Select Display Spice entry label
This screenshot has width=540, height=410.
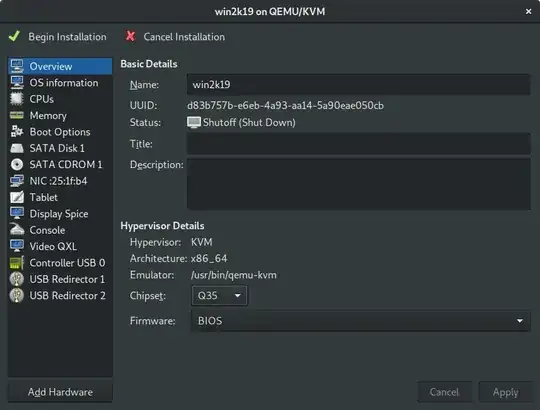coord(59,214)
